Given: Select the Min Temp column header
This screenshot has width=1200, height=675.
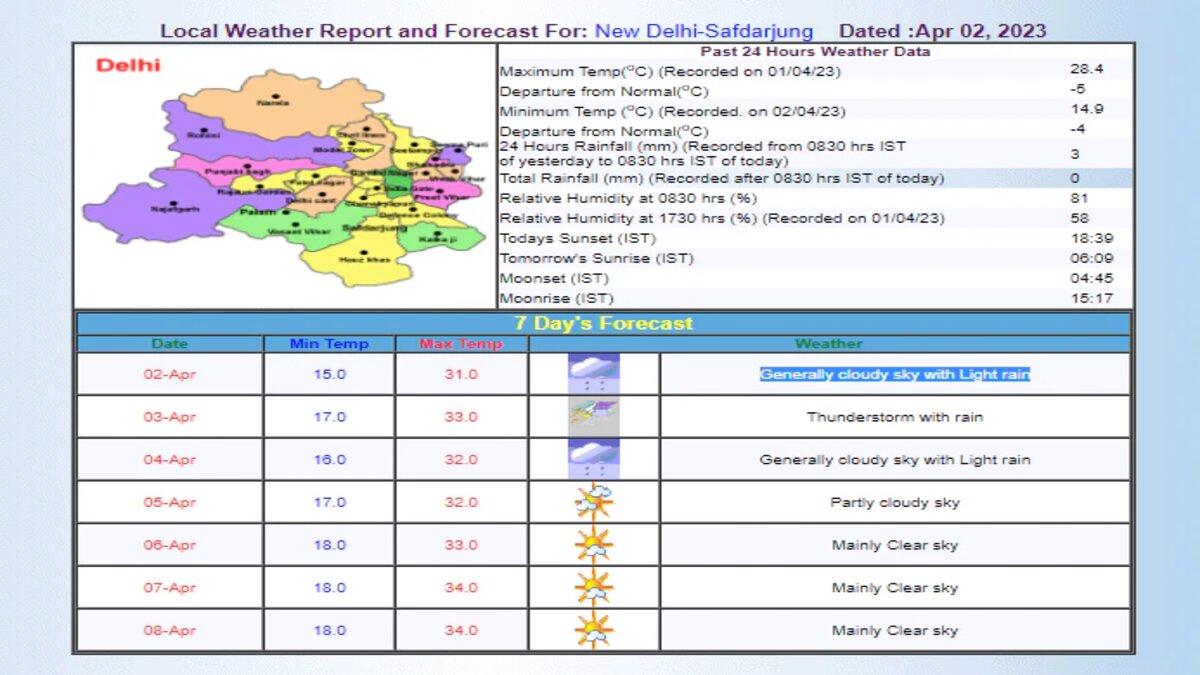Looking at the screenshot, I should click(x=329, y=343).
